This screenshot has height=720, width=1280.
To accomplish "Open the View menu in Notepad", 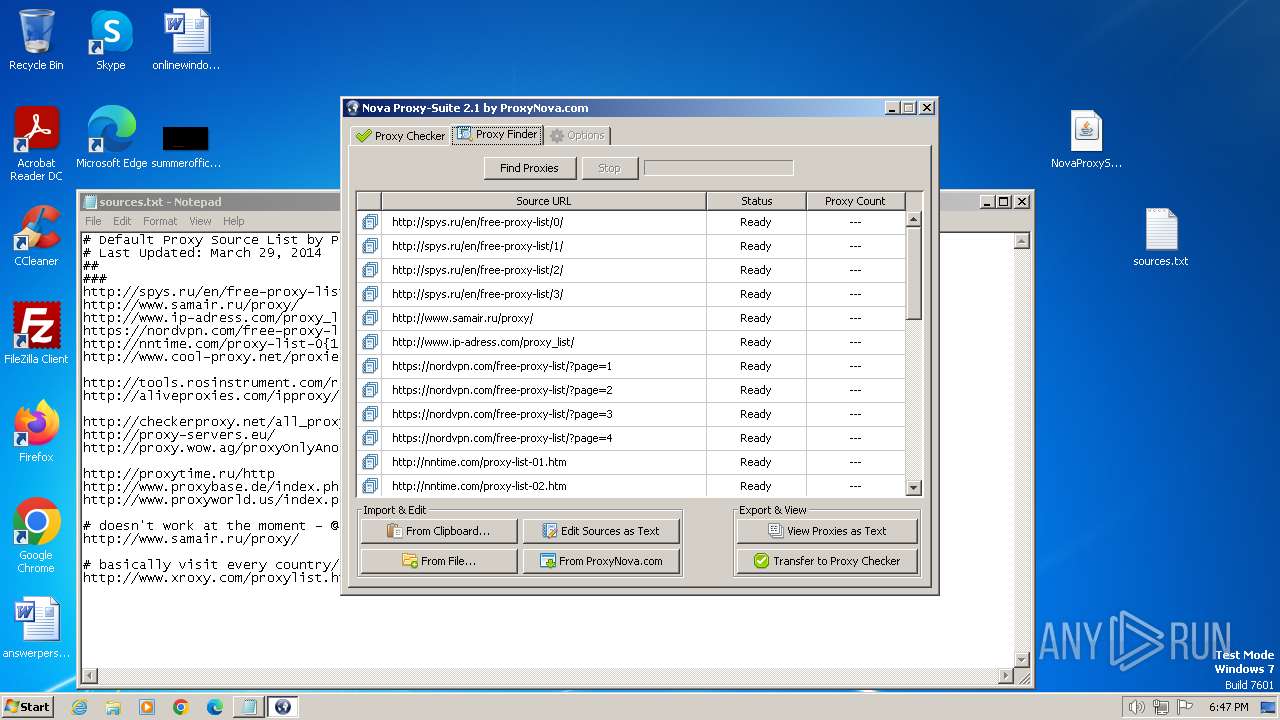I will coord(200,221).
